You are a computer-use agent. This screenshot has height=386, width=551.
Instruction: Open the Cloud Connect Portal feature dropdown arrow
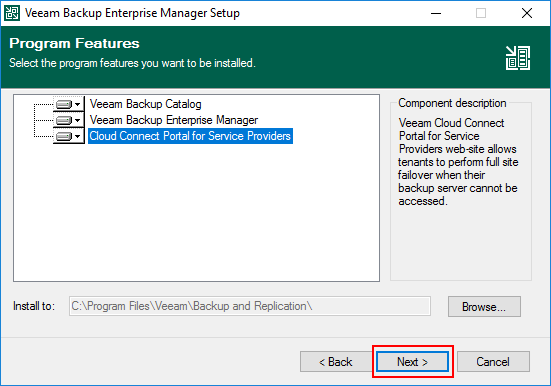point(78,136)
